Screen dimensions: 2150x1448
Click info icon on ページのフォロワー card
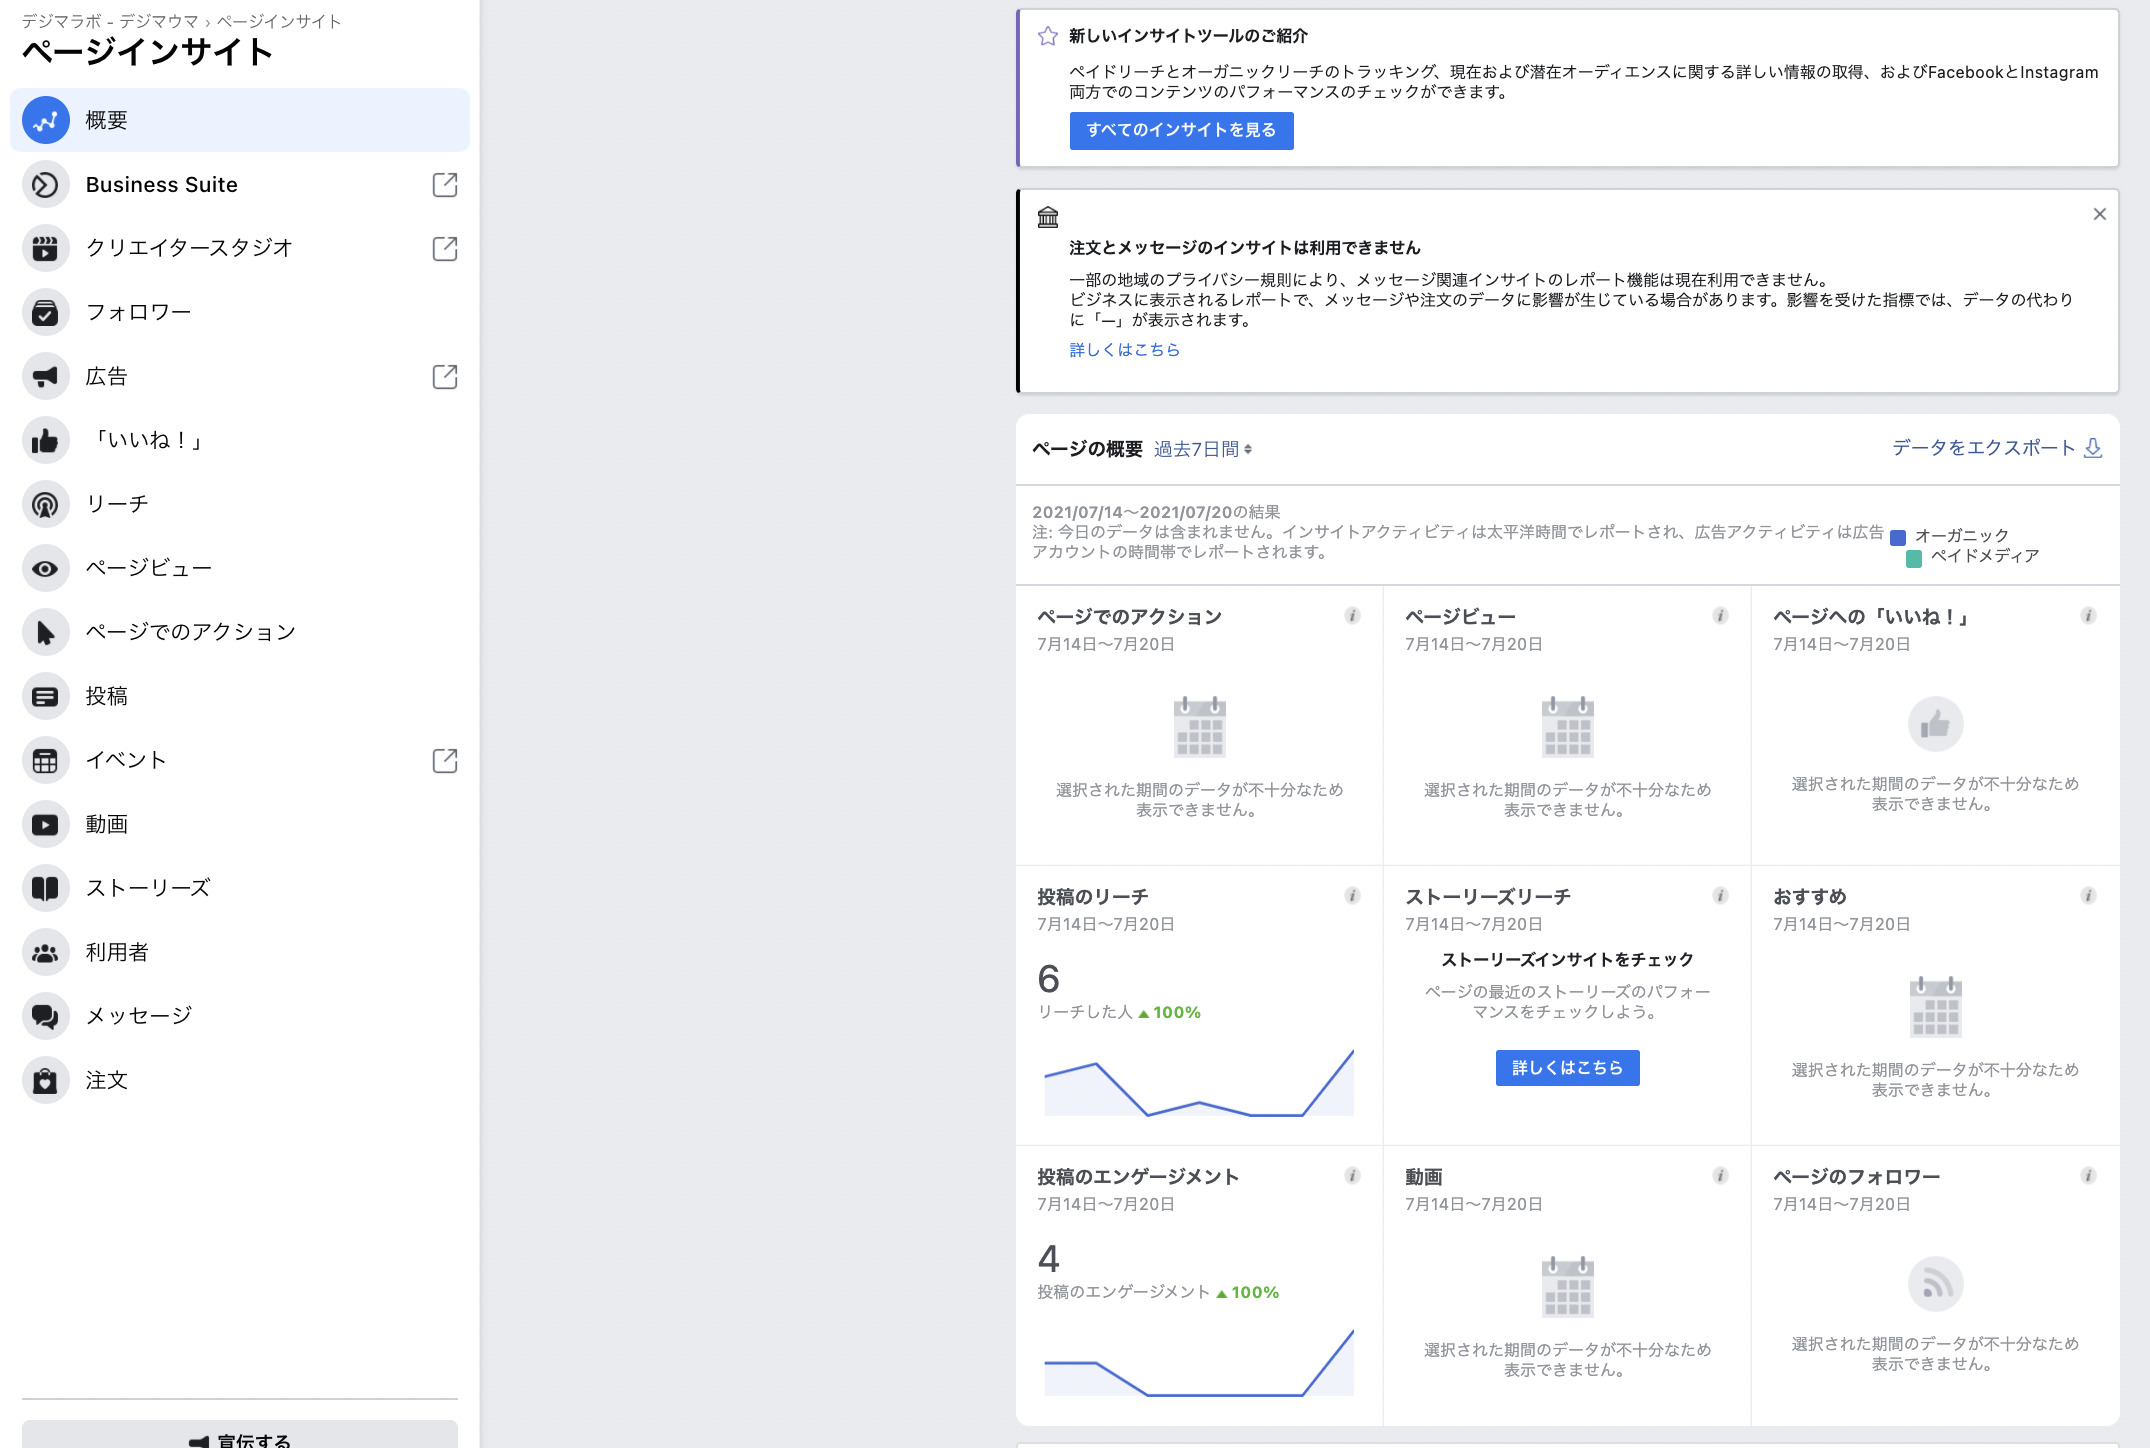point(2088,1176)
